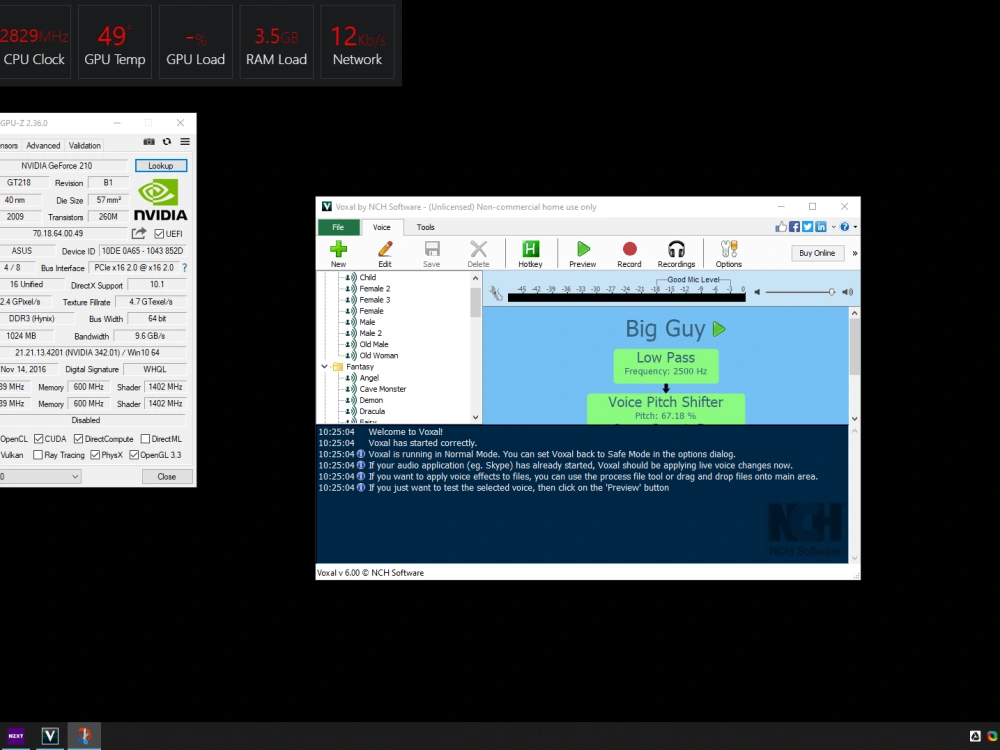The image size is (1000, 750).
Task: Select the Cave Monster voice
Action: (383, 389)
